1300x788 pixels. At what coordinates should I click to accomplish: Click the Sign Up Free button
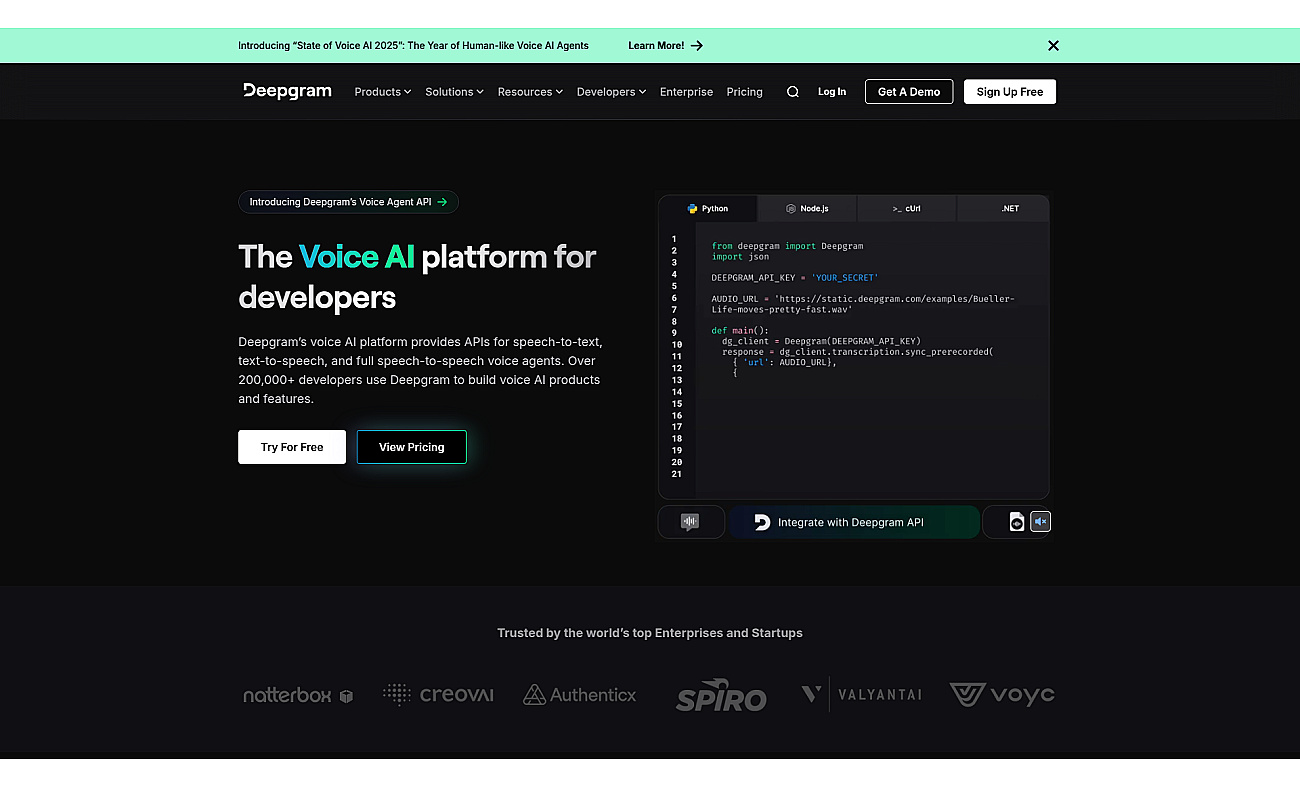[1010, 92]
